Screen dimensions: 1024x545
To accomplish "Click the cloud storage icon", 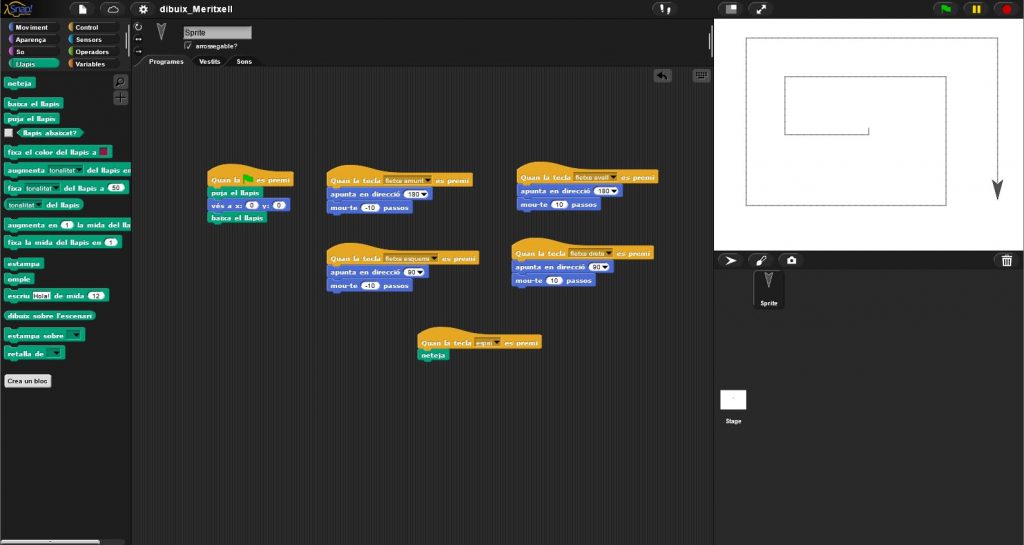I will [x=113, y=9].
